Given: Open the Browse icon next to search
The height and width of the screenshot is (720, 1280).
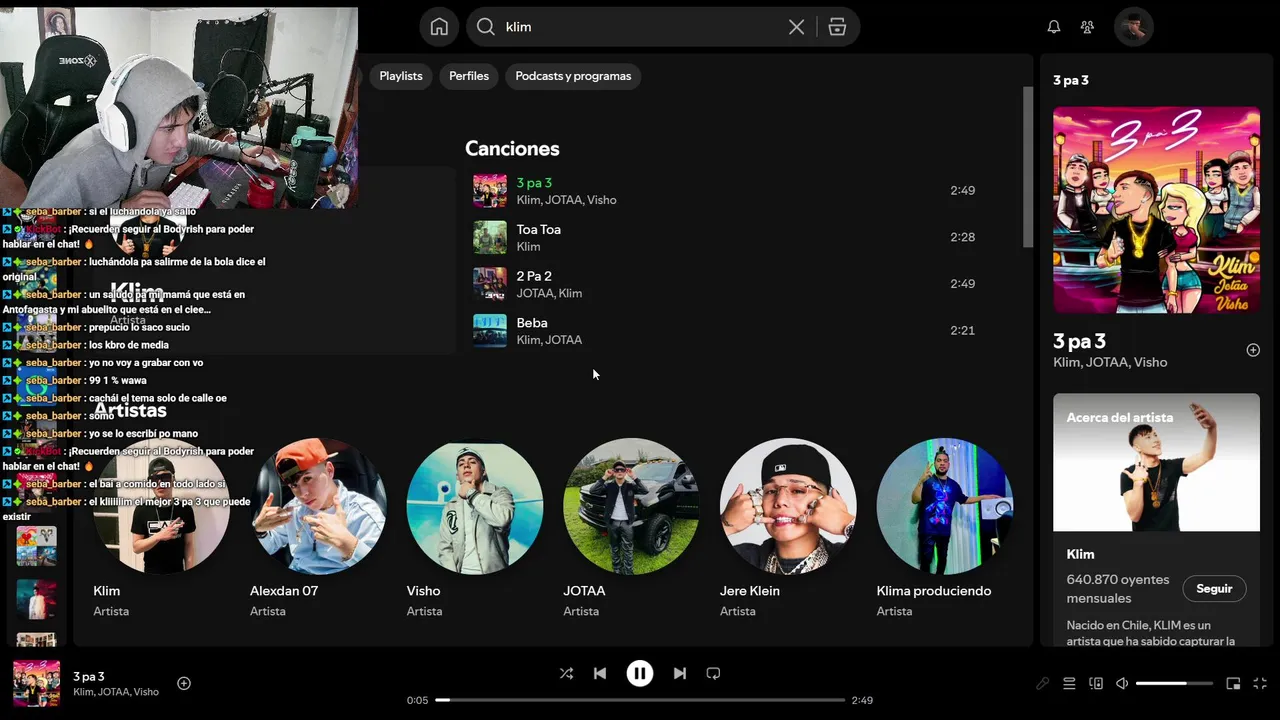Looking at the screenshot, I should pos(837,27).
